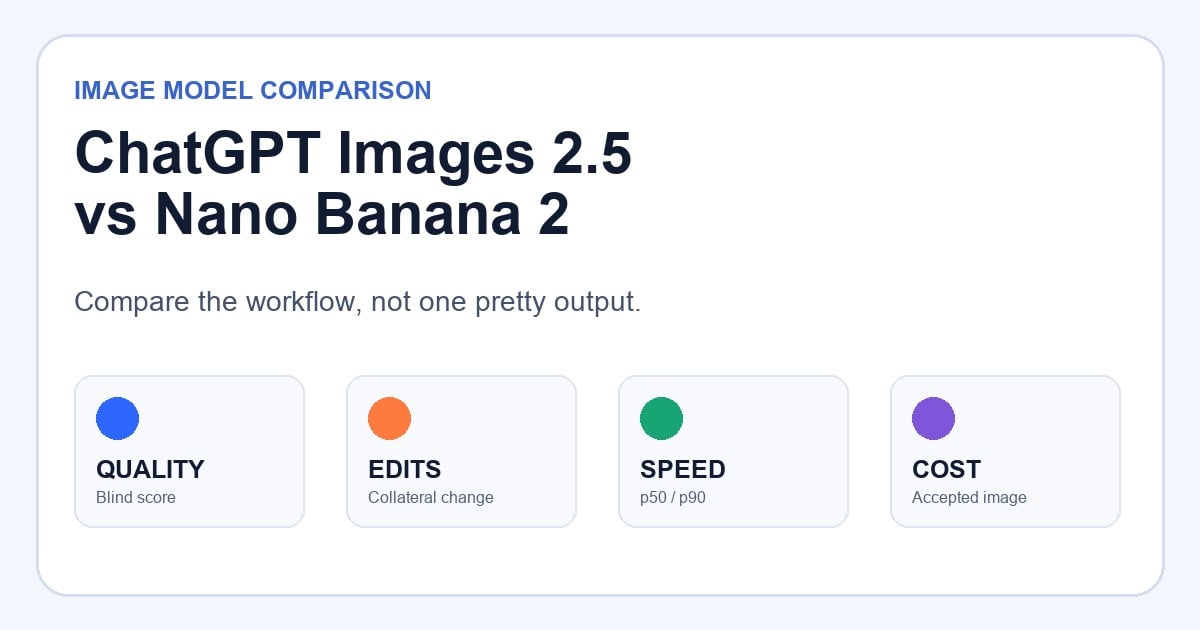The width and height of the screenshot is (1200, 630).
Task: Select the EDITS heading text
Action: pos(404,470)
